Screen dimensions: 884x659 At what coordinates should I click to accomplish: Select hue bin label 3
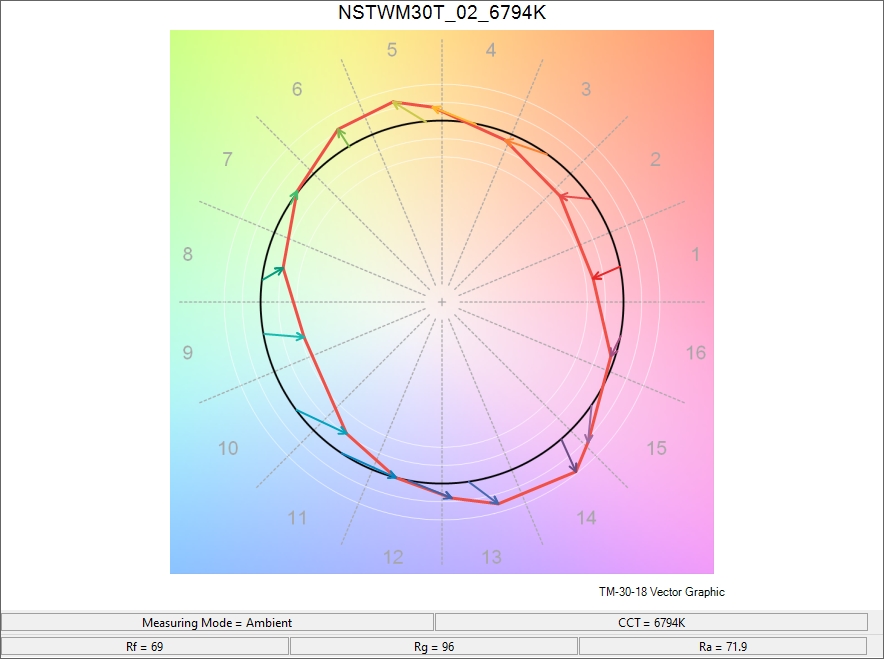[x=586, y=90]
